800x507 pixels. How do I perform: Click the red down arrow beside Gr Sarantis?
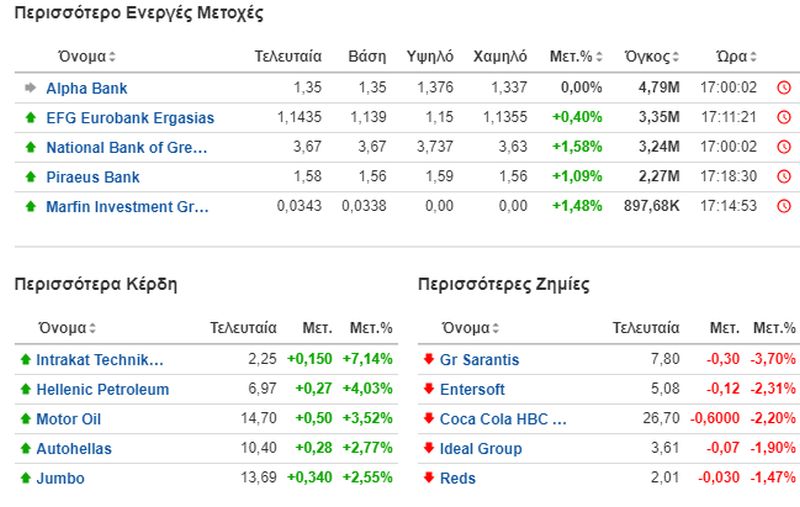tap(429, 359)
